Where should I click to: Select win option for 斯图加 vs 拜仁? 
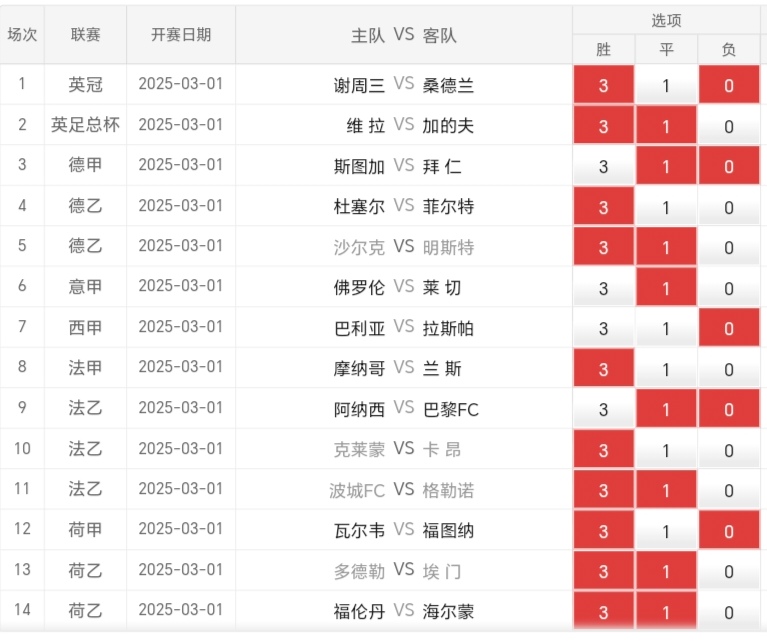point(603,166)
